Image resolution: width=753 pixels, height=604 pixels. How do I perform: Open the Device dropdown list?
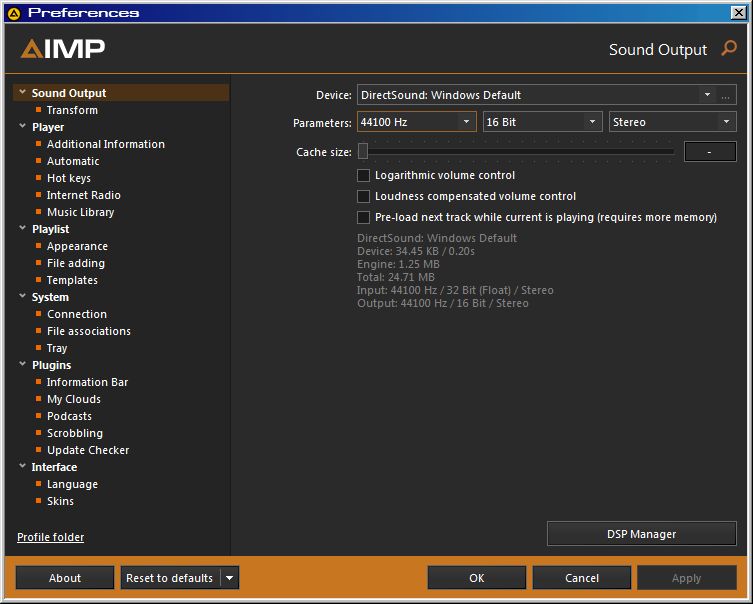click(x=707, y=95)
